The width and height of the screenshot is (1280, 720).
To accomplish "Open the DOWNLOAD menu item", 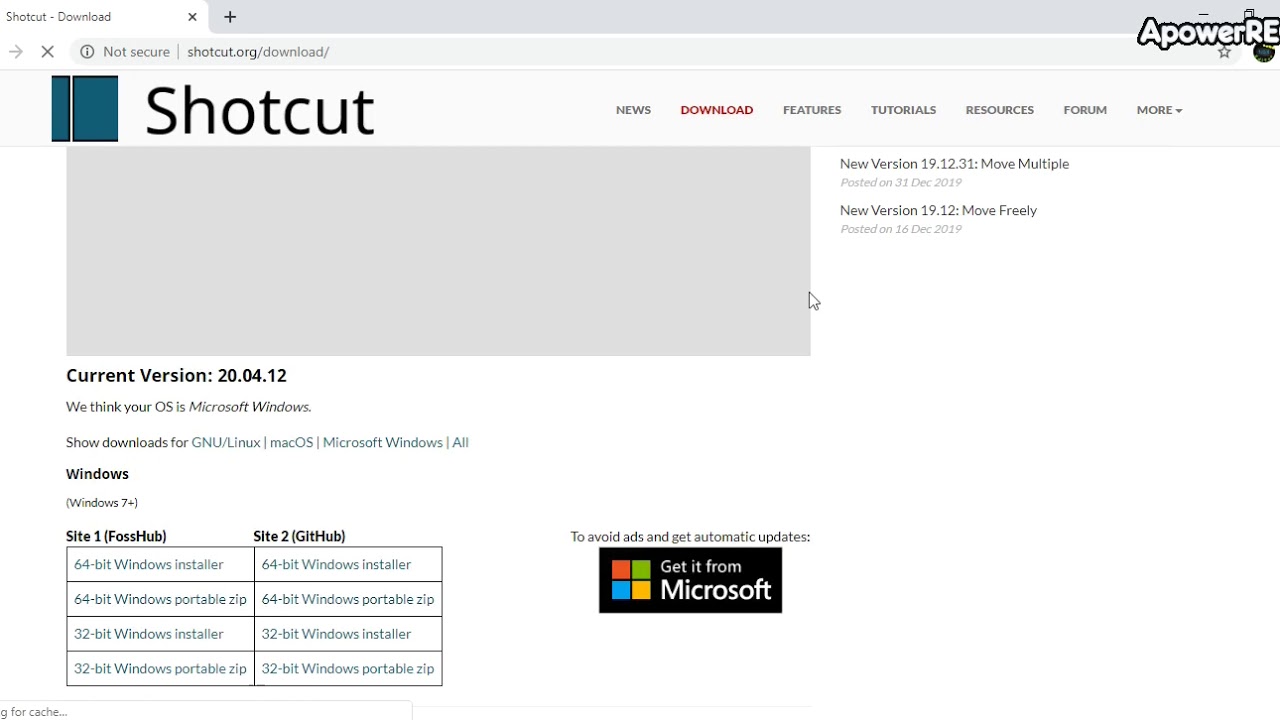I will pyautogui.click(x=717, y=110).
